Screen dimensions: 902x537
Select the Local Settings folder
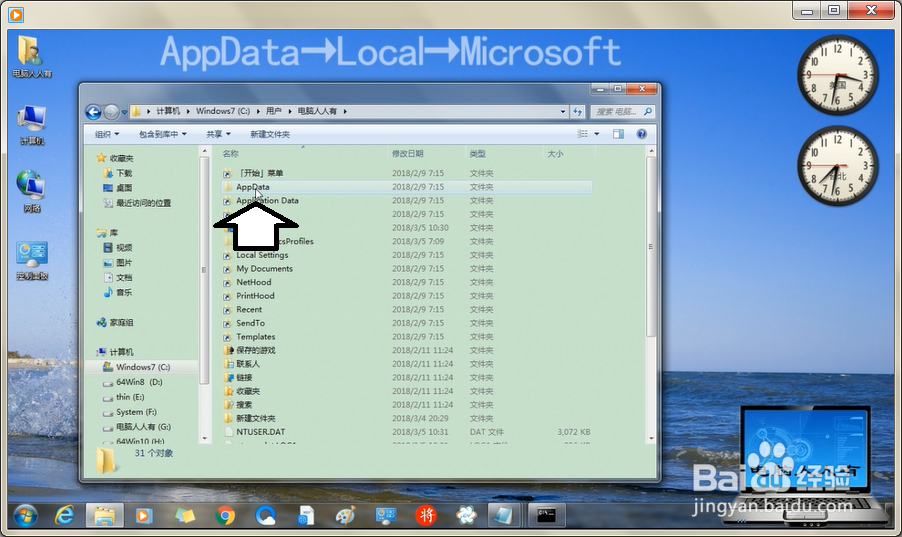[x=262, y=255]
